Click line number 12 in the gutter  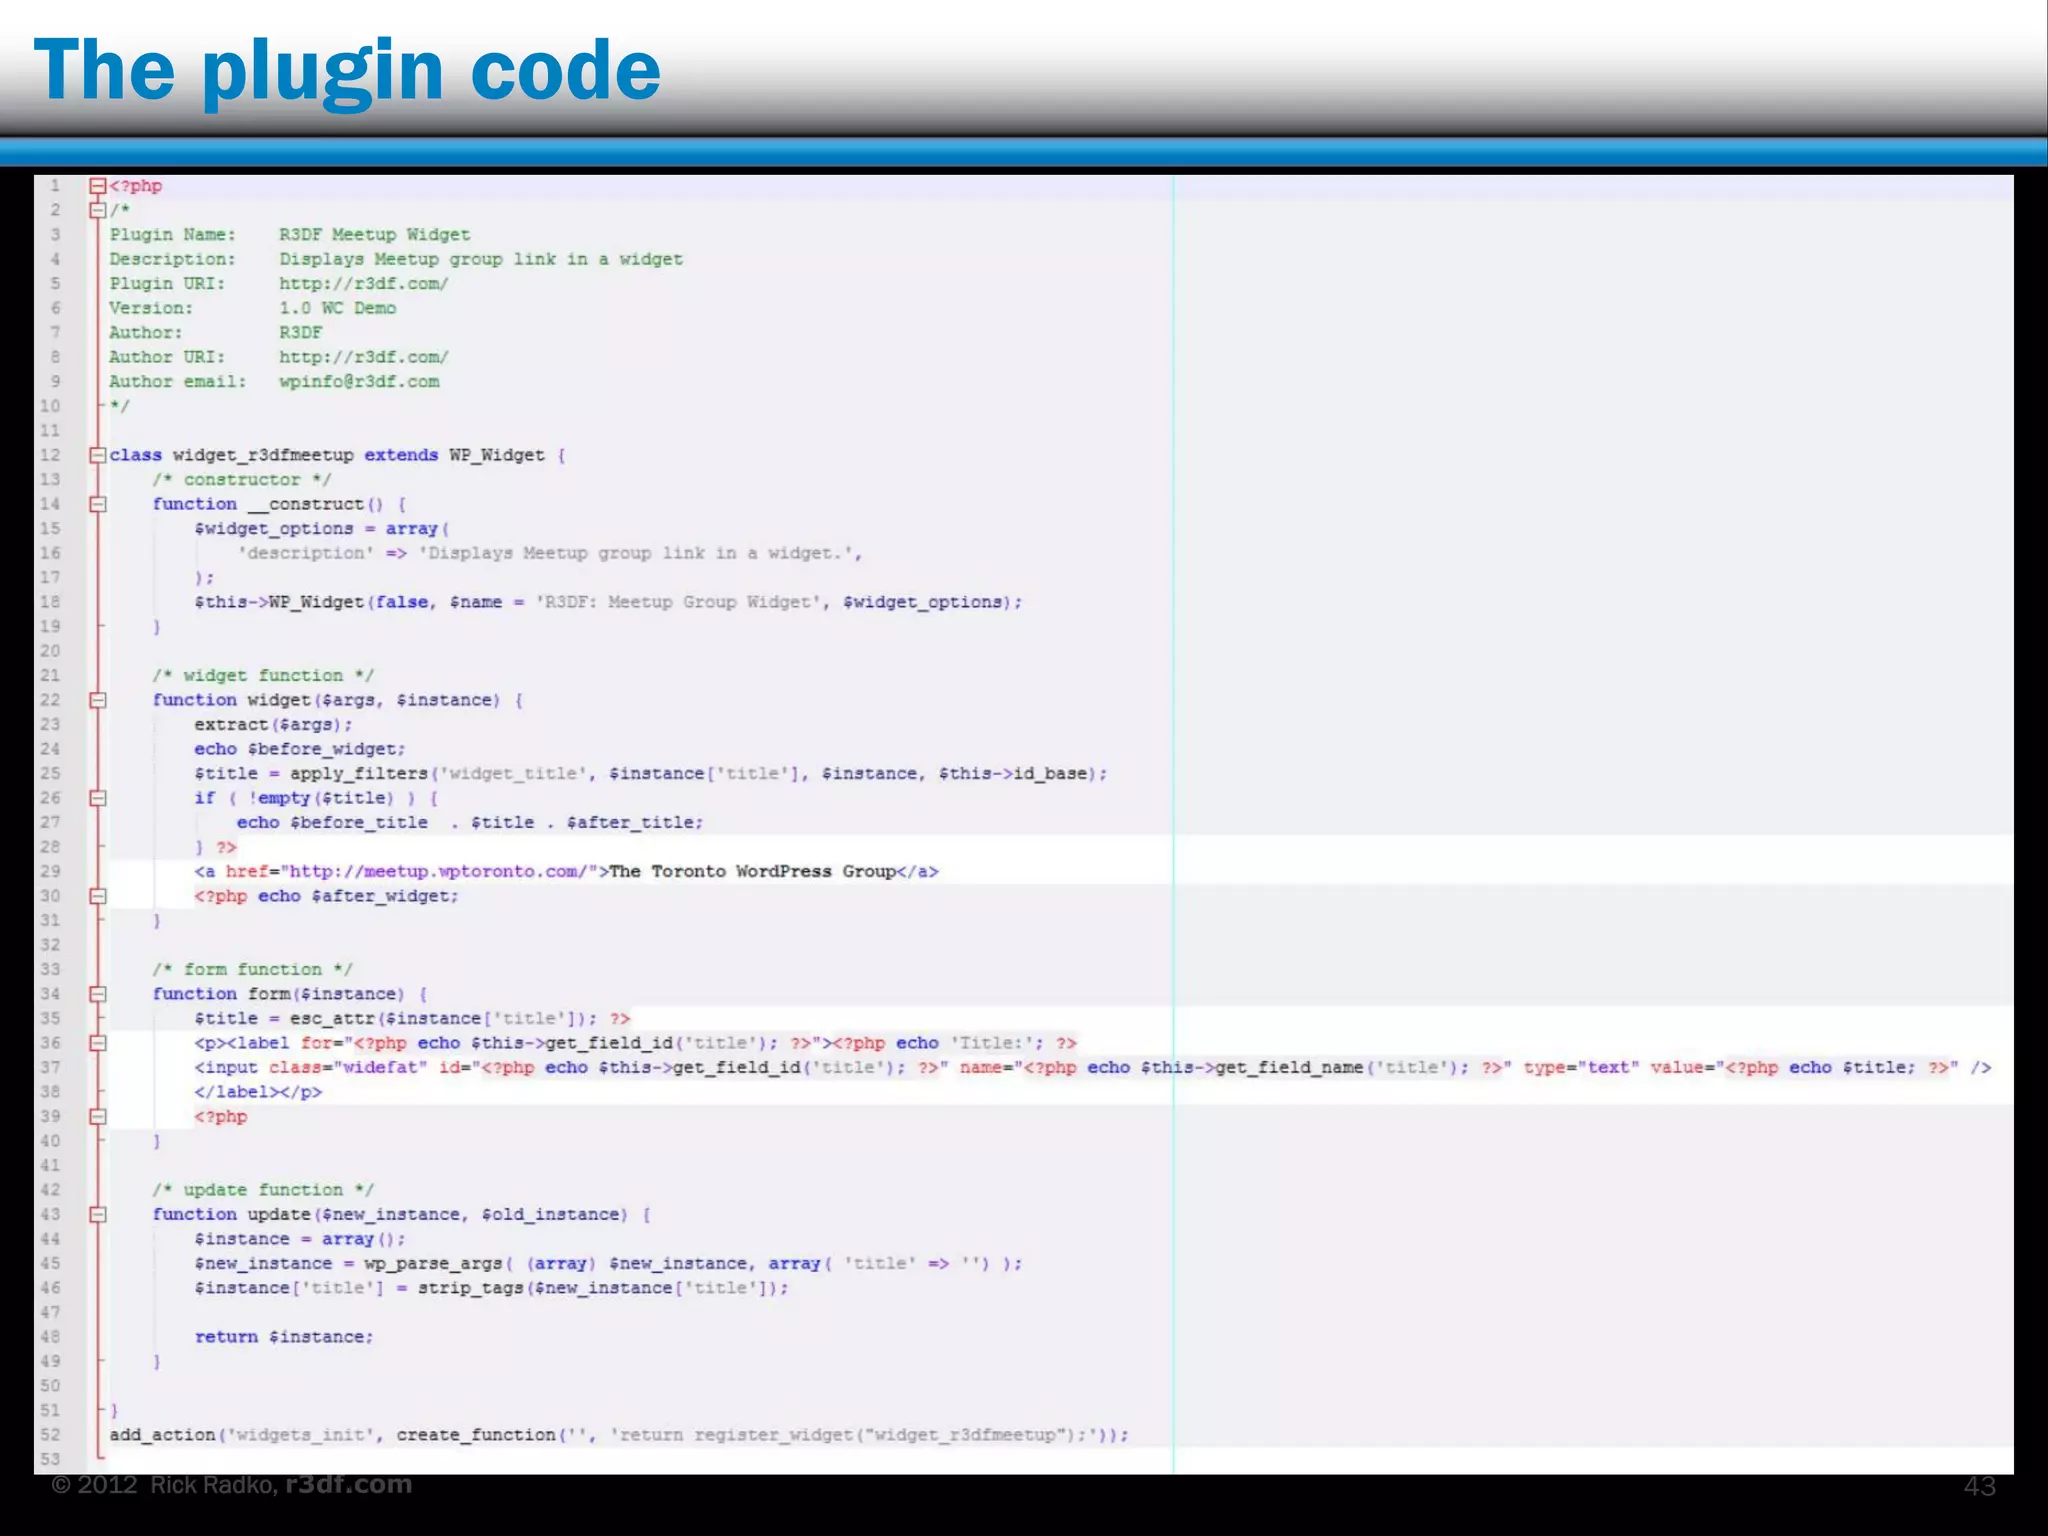click(x=50, y=455)
